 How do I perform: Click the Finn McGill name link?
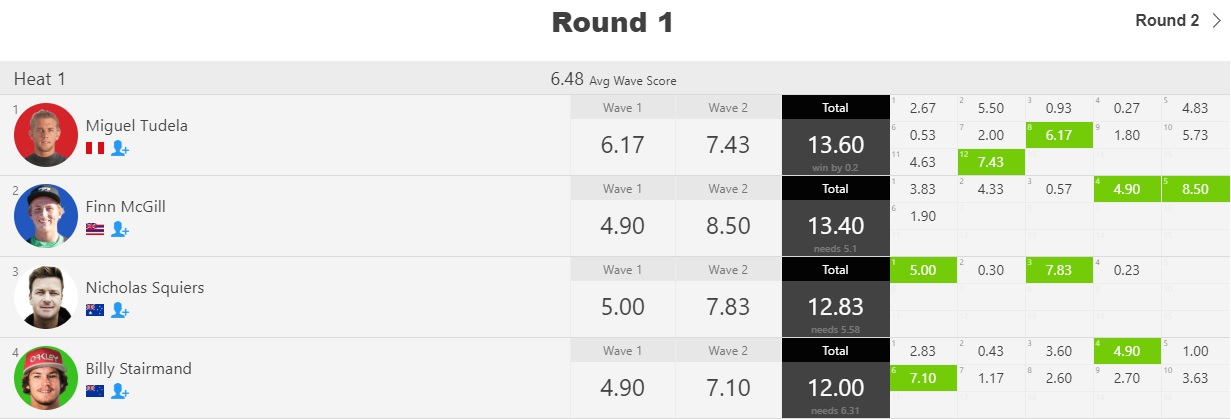click(126, 207)
